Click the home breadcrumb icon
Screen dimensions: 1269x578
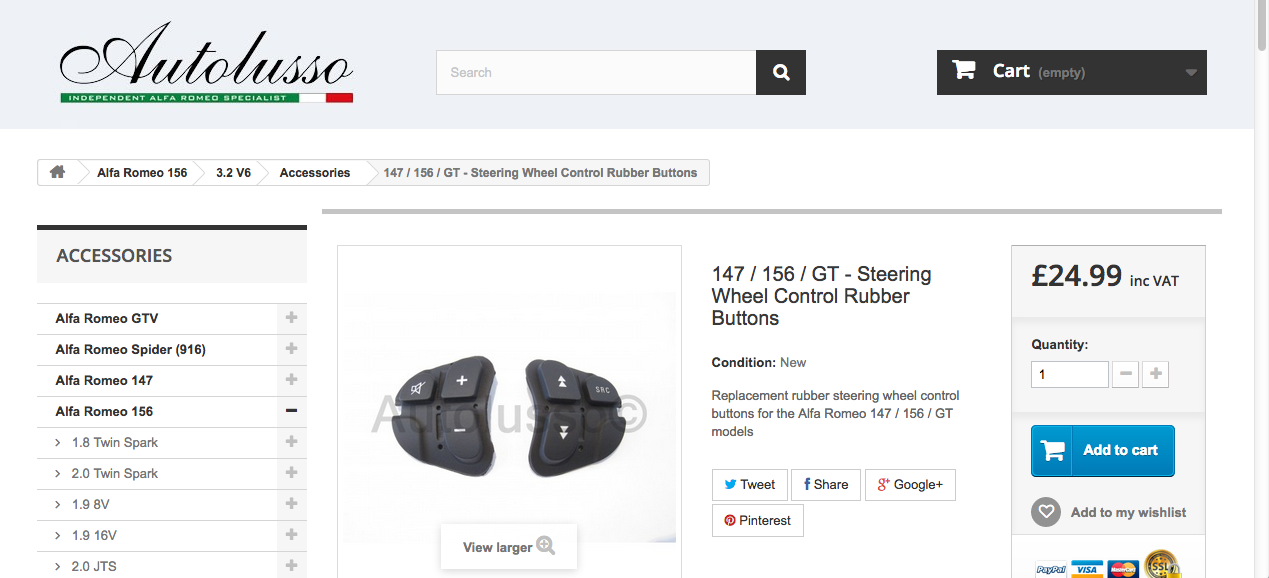click(x=58, y=172)
